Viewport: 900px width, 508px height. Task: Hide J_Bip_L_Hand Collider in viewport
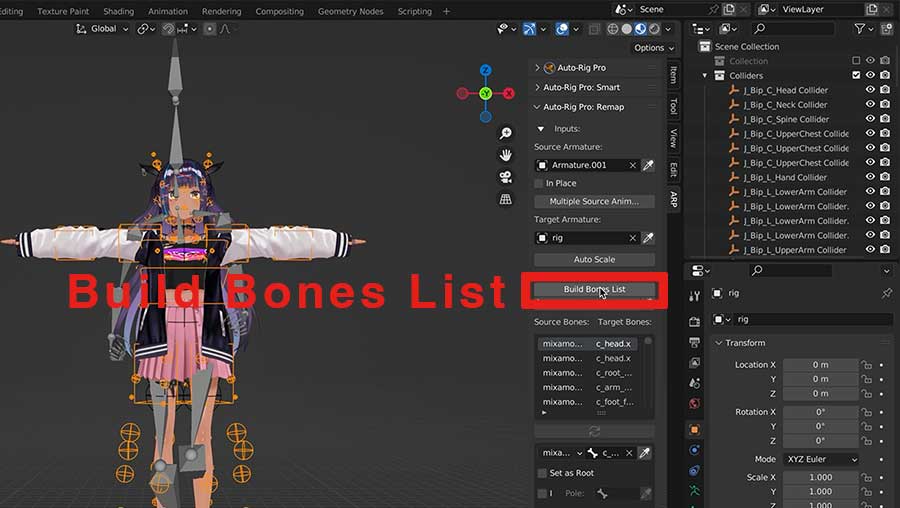(870, 177)
